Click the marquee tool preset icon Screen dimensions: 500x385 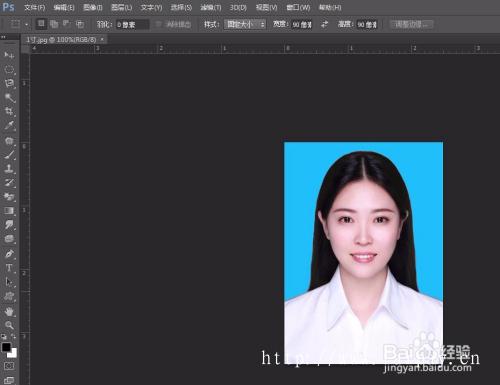click(x=15, y=24)
